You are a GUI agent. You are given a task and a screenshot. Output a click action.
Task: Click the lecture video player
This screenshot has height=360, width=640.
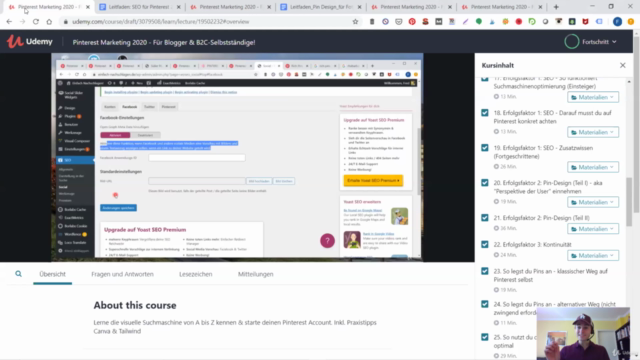point(237,157)
